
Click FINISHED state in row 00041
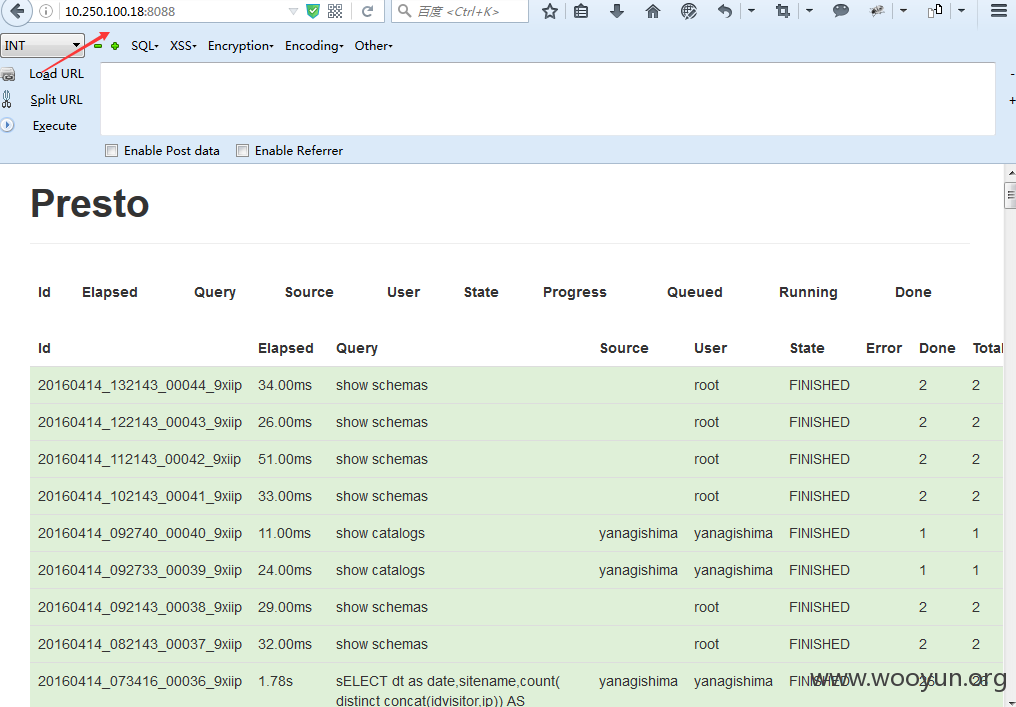click(x=819, y=496)
